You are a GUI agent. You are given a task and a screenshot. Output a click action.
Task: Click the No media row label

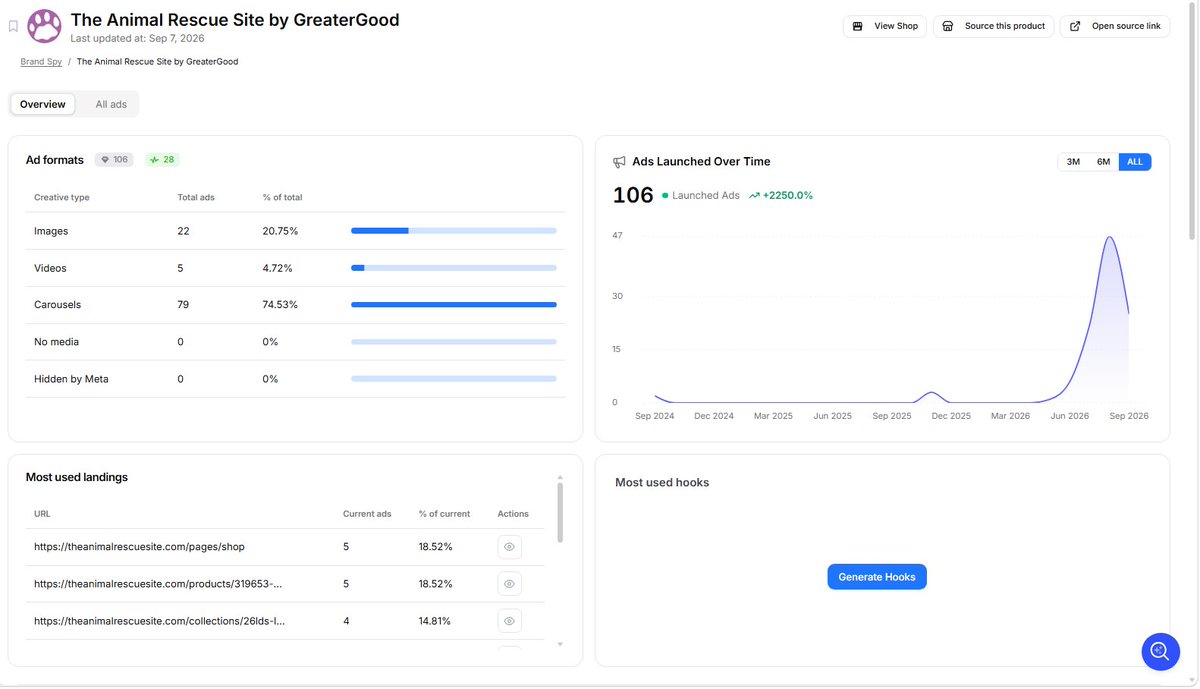[x=56, y=342]
